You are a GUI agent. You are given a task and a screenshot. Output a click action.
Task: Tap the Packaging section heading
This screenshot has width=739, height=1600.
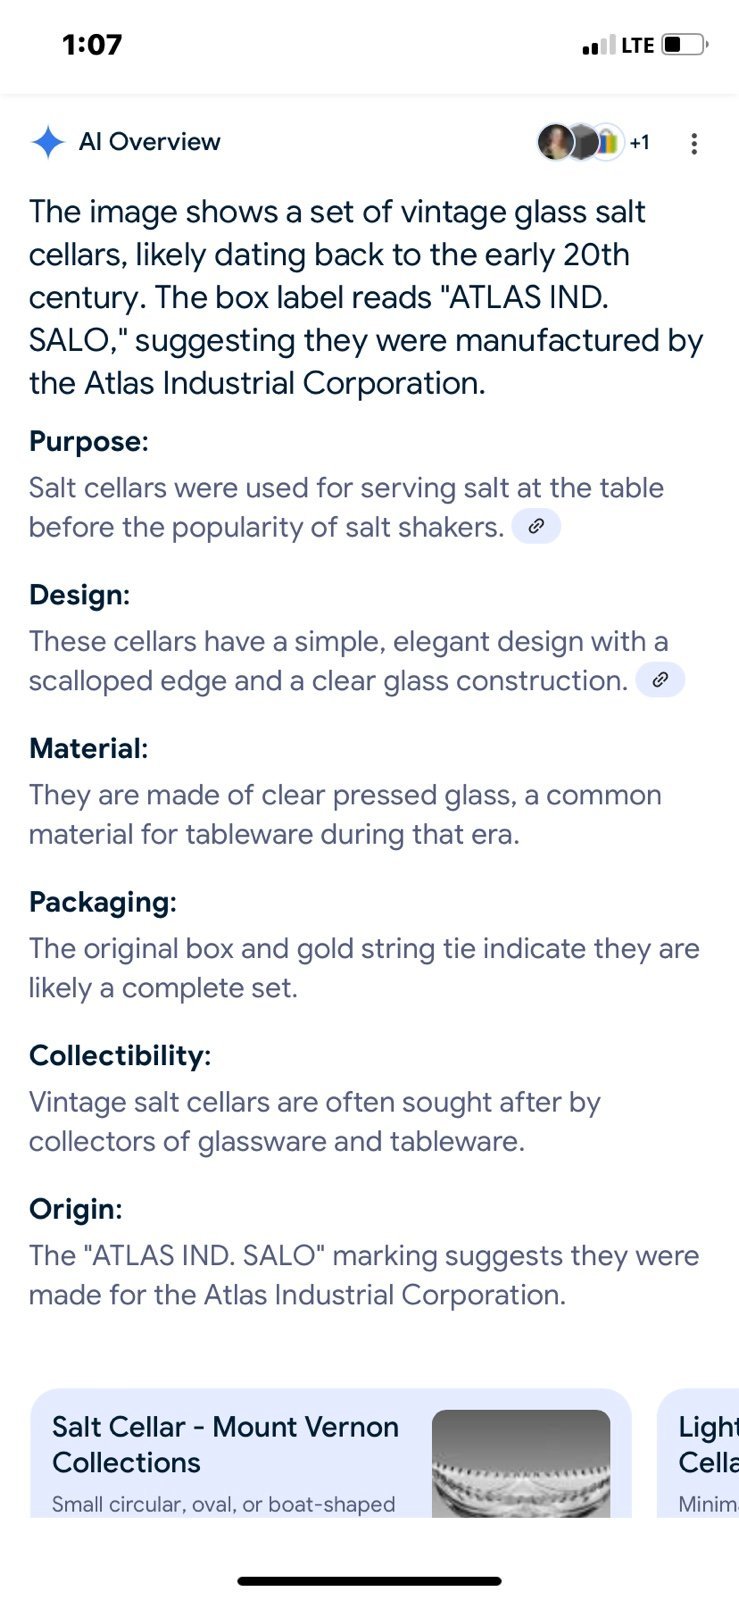click(103, 902)
